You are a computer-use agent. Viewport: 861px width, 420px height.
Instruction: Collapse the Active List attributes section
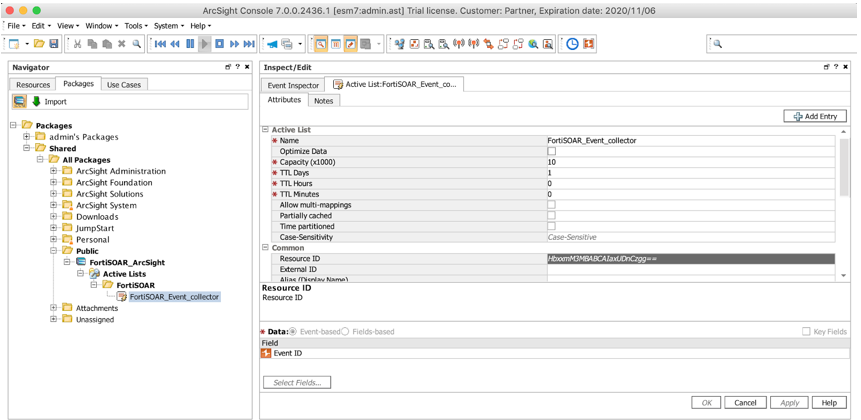click(266, 130)
